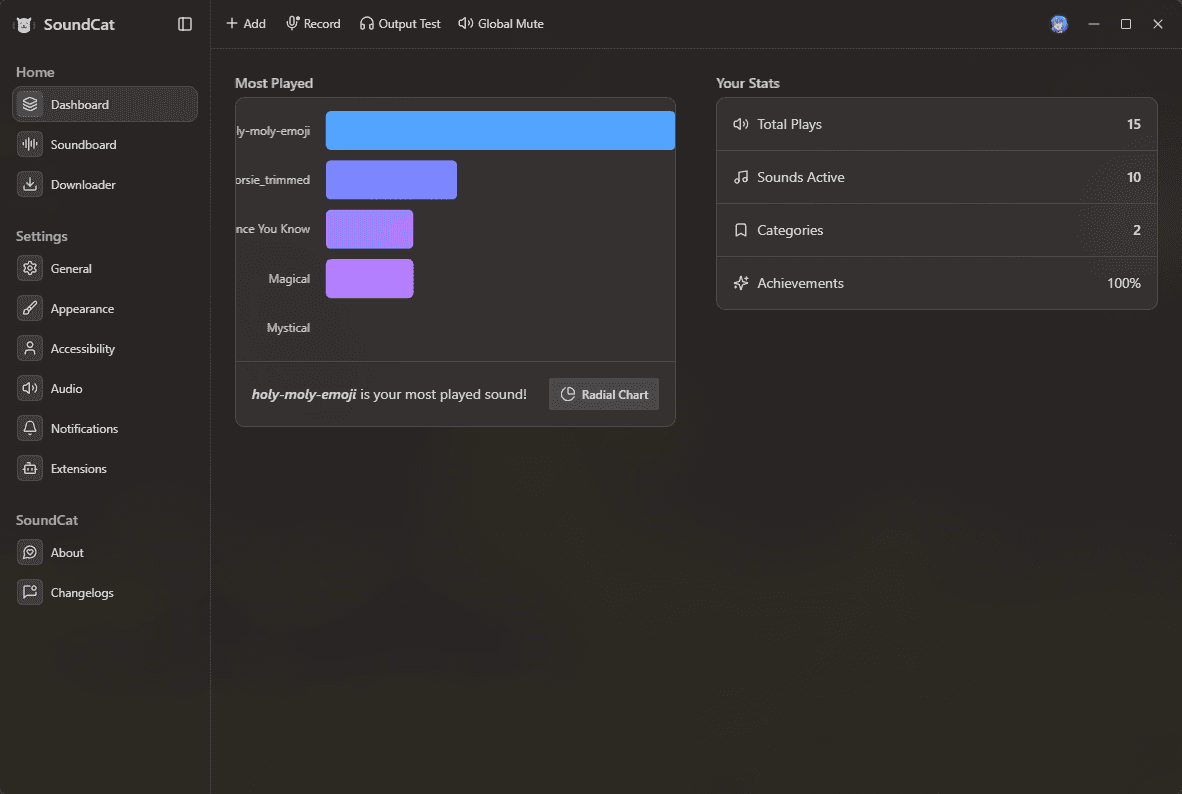Click the Notifications bell icon
Screen dimensions: 1182x794
tap(30, 429)
